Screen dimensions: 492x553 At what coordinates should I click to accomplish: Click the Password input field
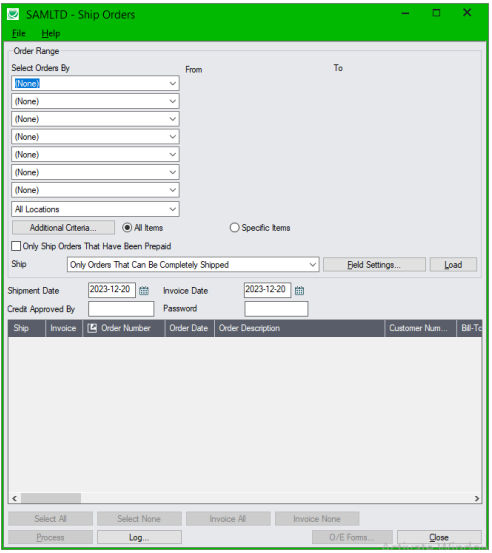[276, 309]
